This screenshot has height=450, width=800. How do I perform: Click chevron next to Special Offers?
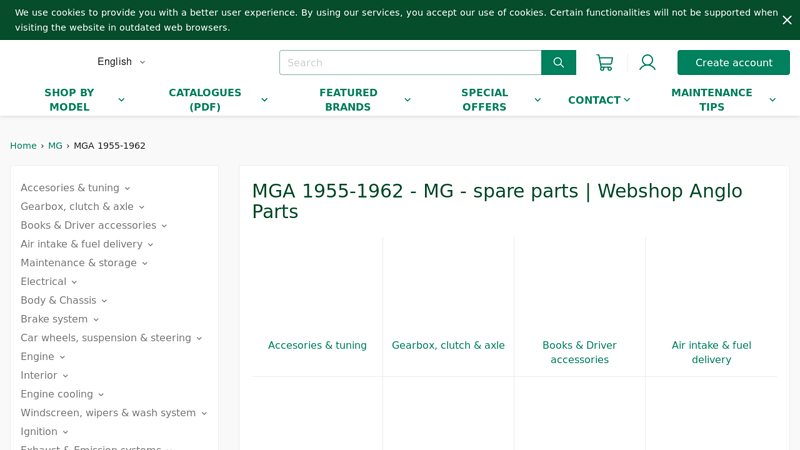(x=537, y=100)
